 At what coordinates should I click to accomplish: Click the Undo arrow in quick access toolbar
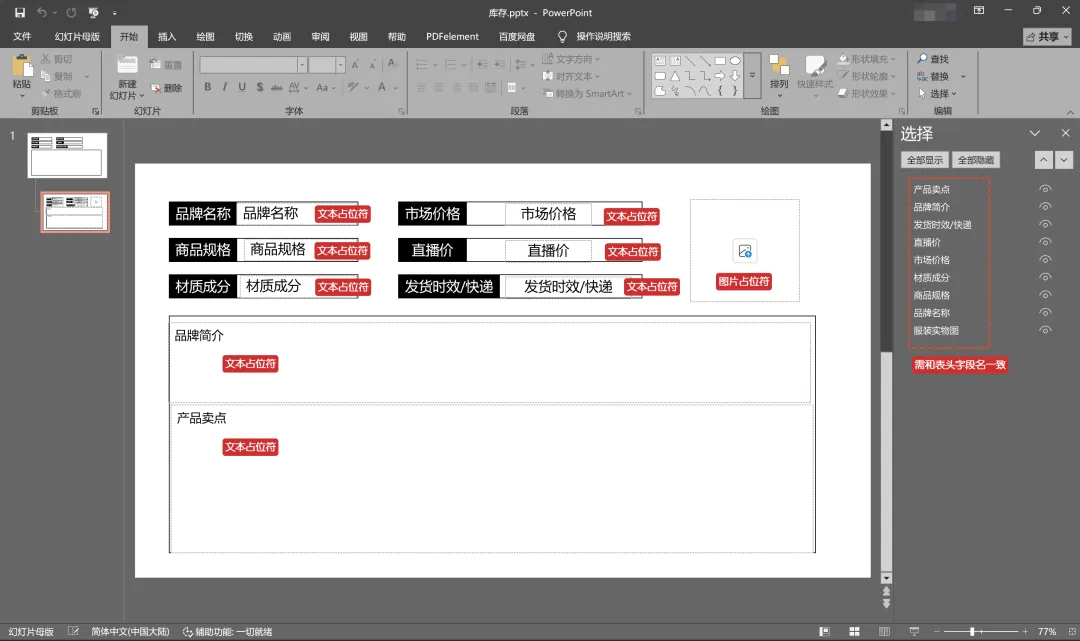pos(41,12)
